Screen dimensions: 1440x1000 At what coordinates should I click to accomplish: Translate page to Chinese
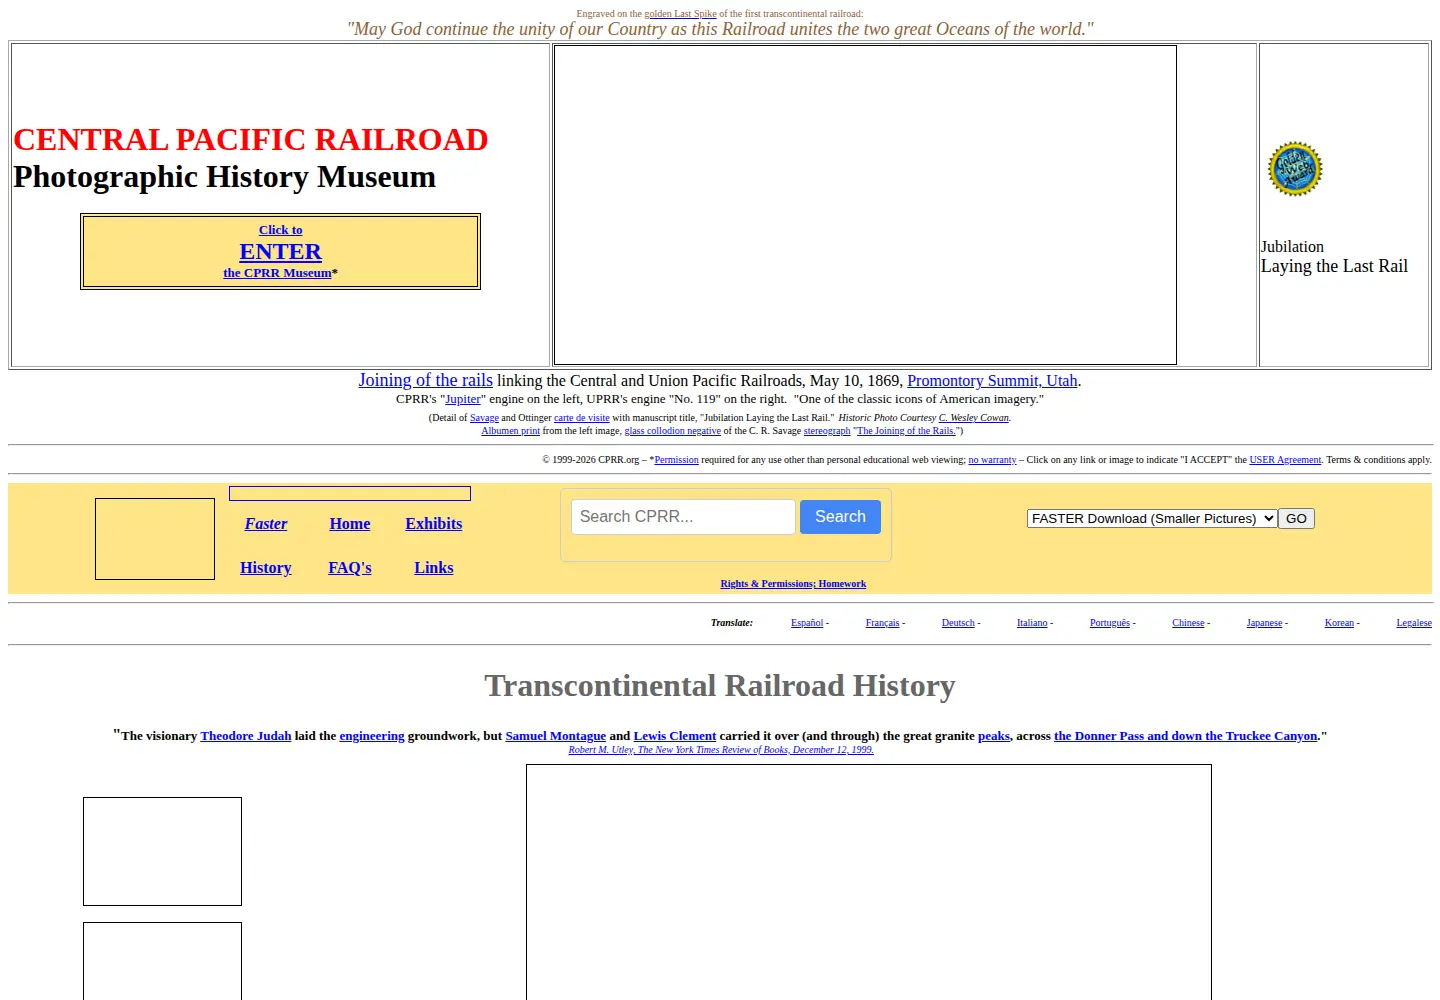[x=1188, y=623]
